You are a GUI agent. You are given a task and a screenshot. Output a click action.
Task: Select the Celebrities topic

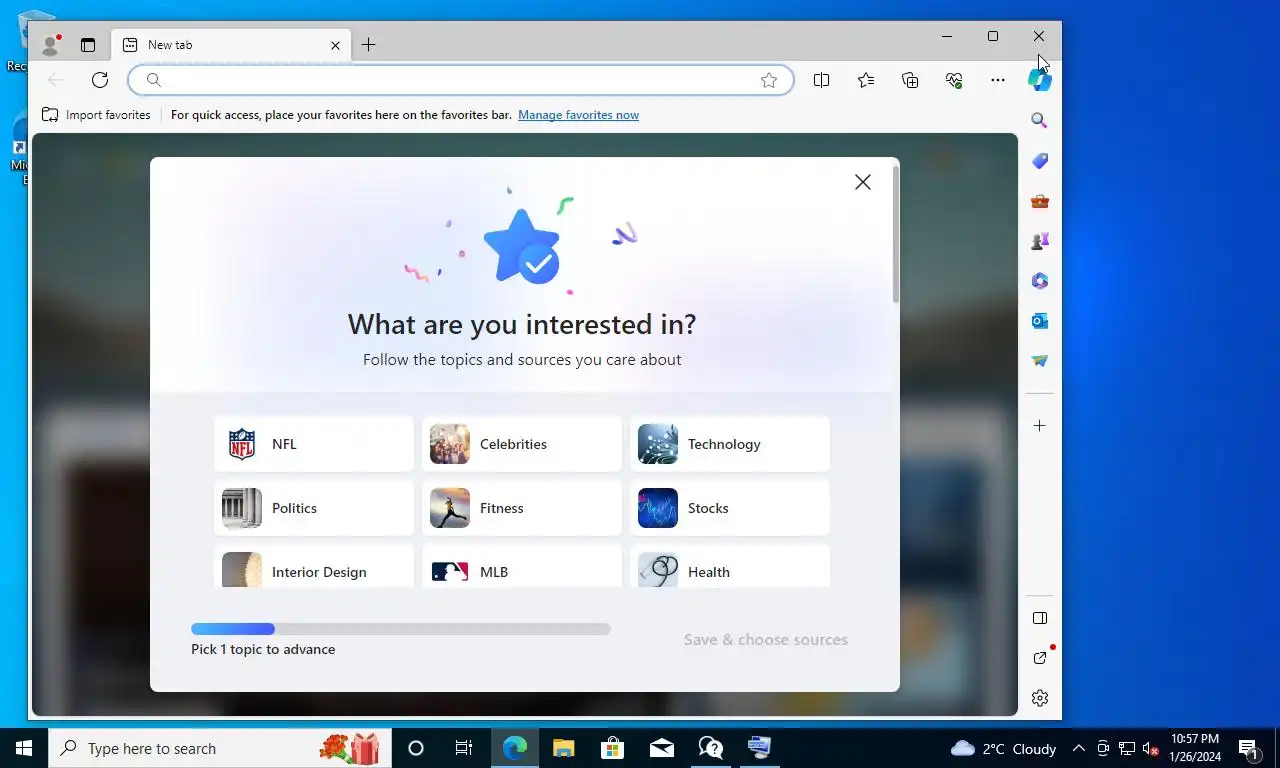pyautogui.click(x=522, y=444)
